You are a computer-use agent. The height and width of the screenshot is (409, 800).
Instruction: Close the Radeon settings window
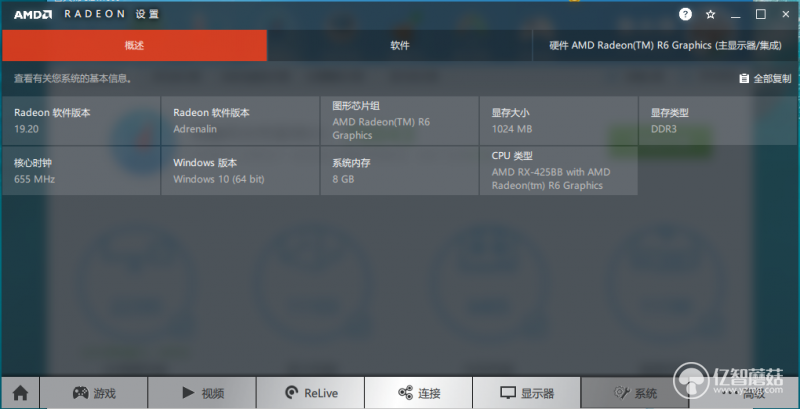click(x=786, y=14)
